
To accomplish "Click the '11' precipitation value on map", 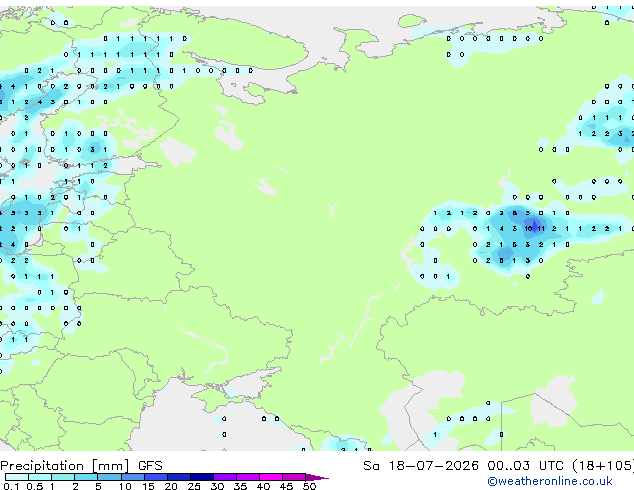I will pyautogui.click(x=541, y=229).
